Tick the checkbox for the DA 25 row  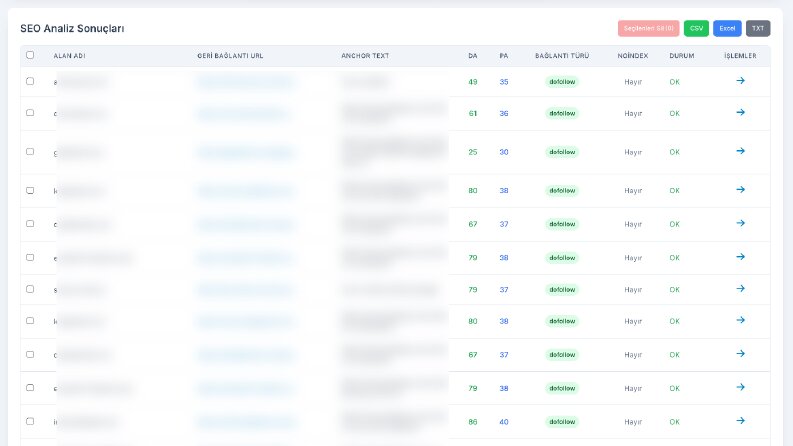(x=30, y=152)
